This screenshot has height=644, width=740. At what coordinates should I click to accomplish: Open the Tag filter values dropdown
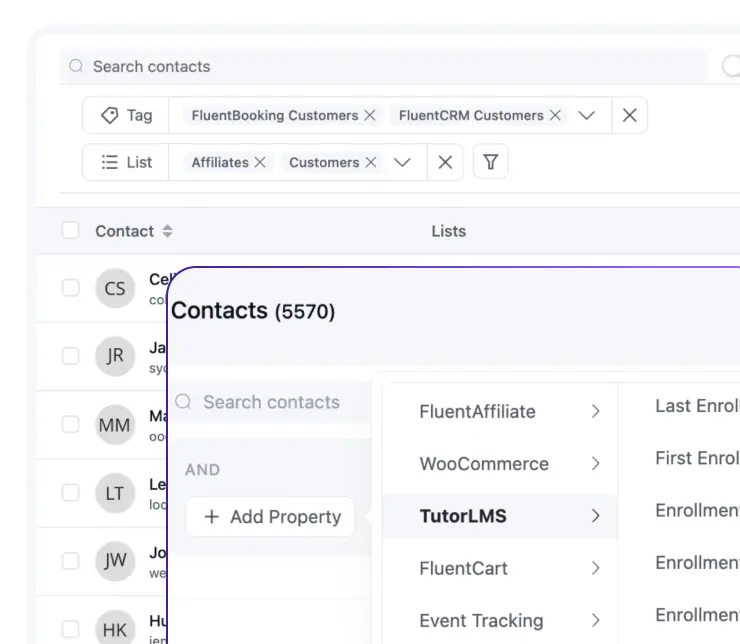[x=587, y=115]
